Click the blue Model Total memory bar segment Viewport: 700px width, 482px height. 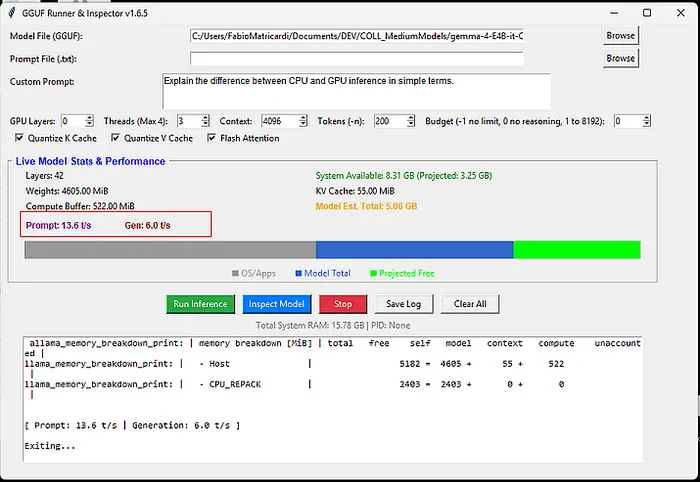(x=414, y=250)
